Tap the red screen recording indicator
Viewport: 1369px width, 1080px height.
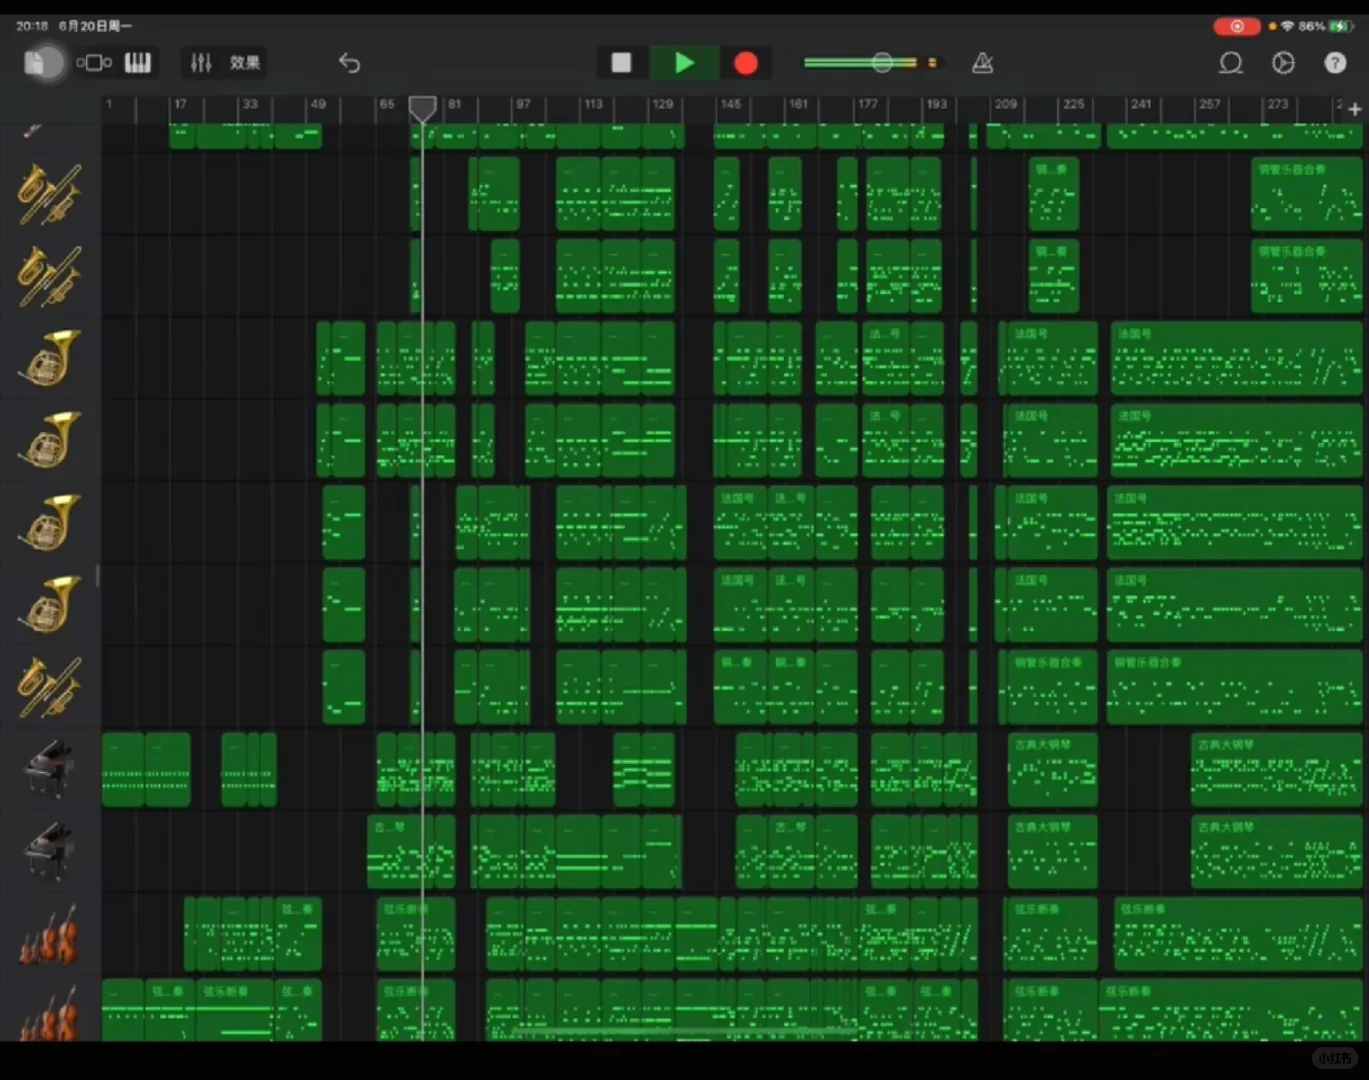[1237, 26]
